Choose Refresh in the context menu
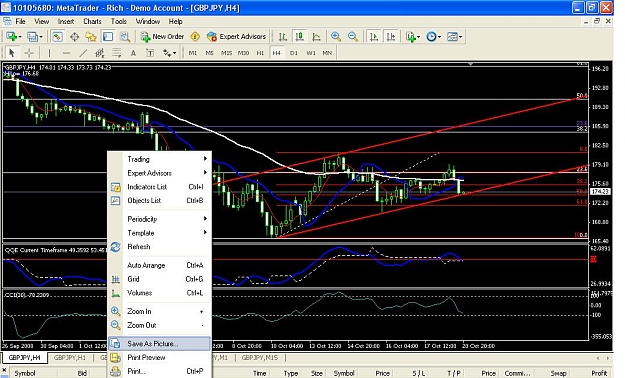 pyautogui.click(x=159, y=247)
